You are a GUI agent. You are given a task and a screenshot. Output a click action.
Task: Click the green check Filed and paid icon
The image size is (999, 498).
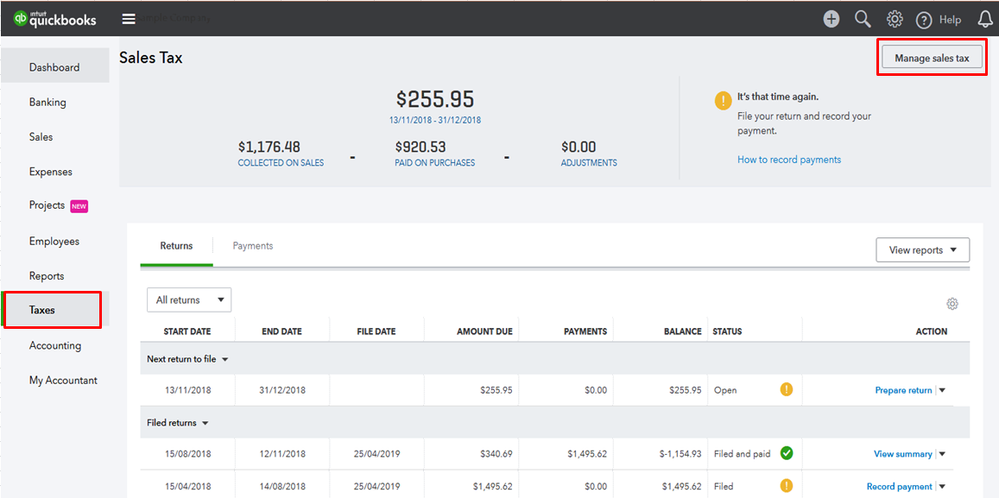coord(786,453)
